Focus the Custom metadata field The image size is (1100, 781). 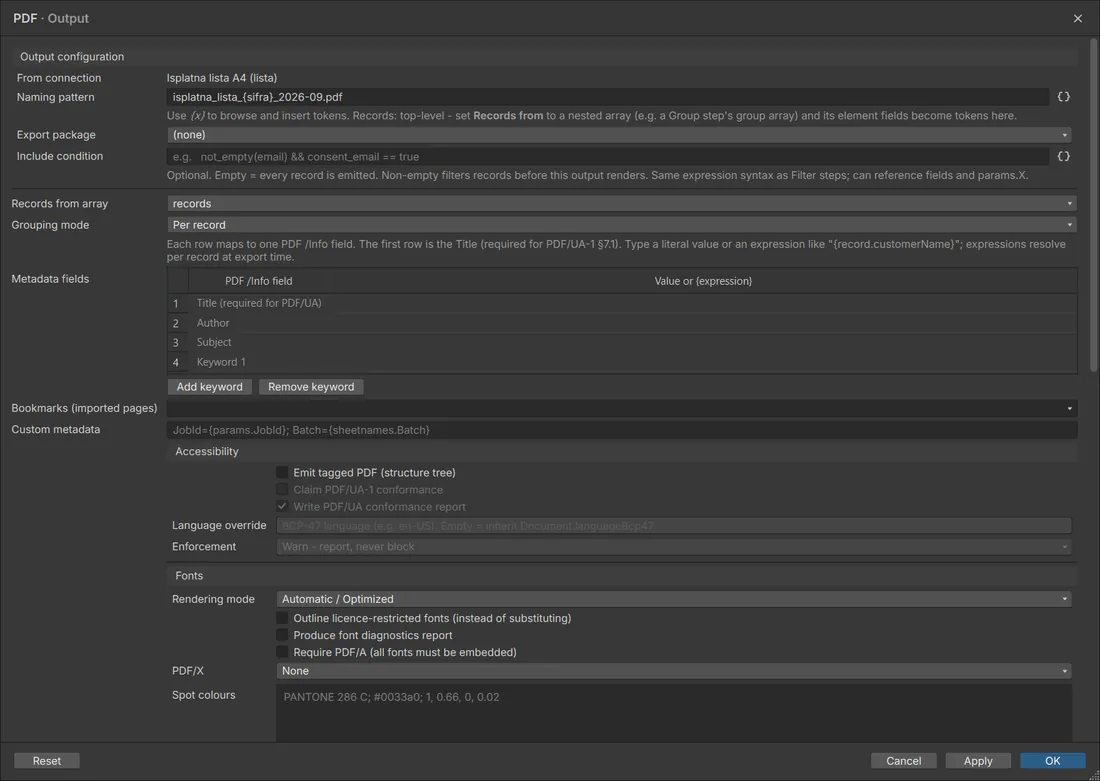click(x=622, y=429)
